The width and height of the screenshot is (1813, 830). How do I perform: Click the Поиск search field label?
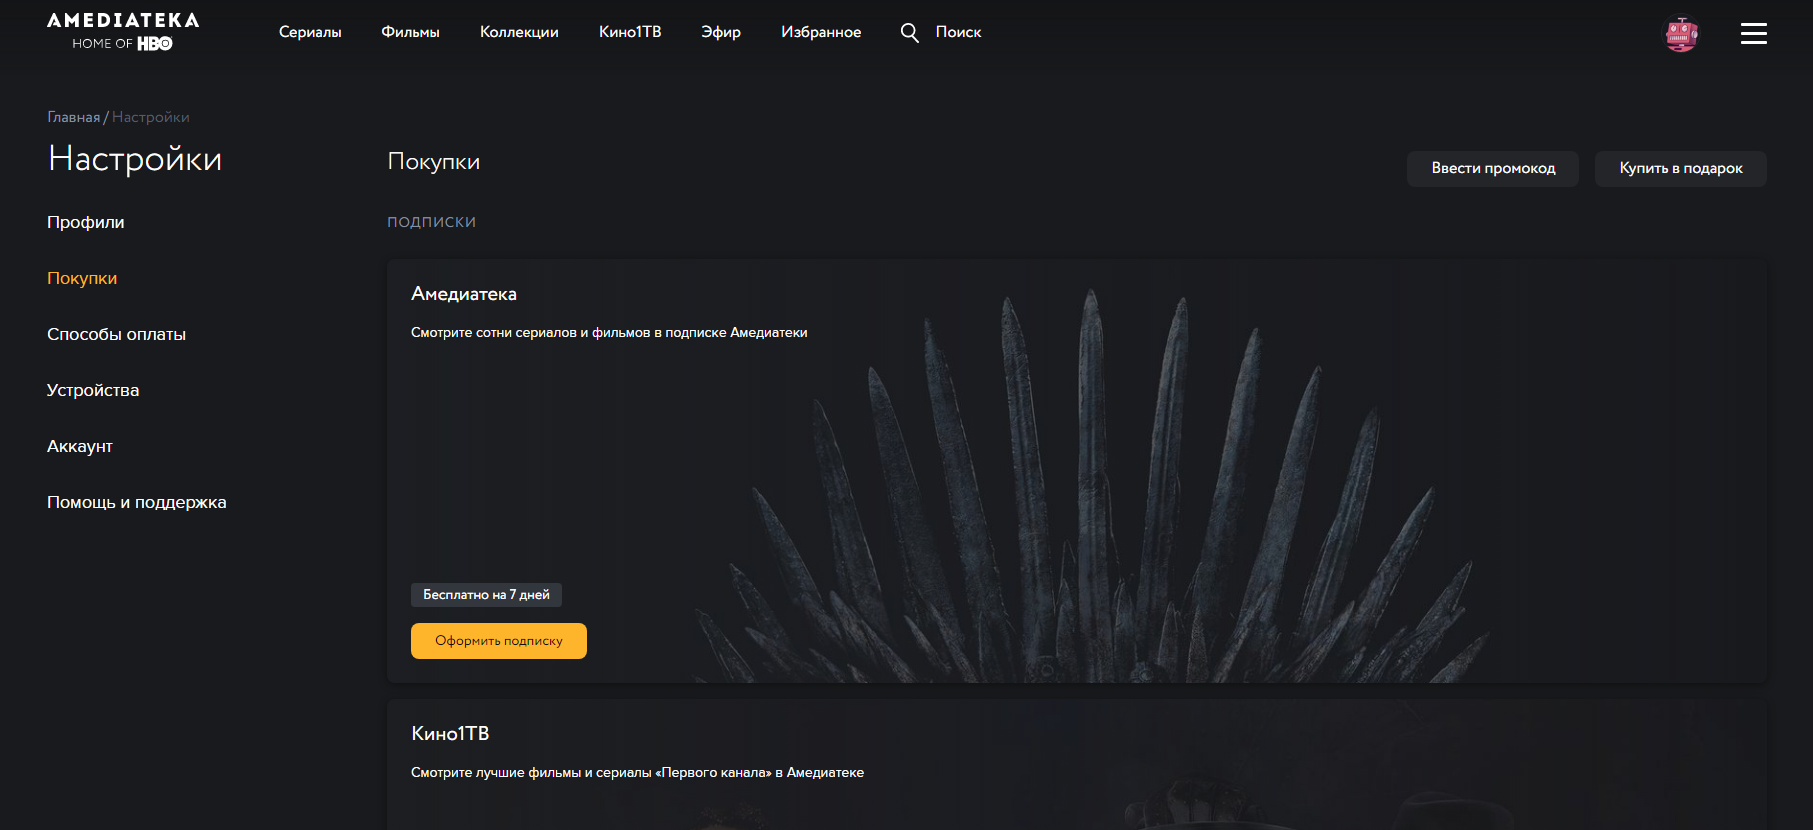(x=958, y=32)
